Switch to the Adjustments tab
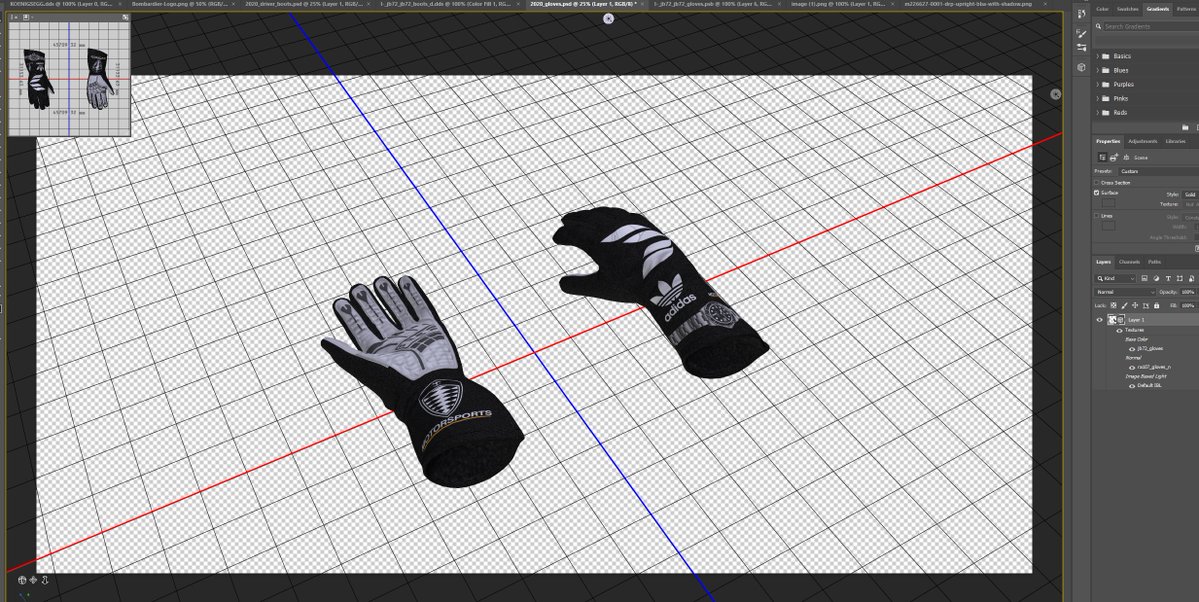Viewport: 1199px width, 602px height. pyautogui.click(x=1142, y=142)
